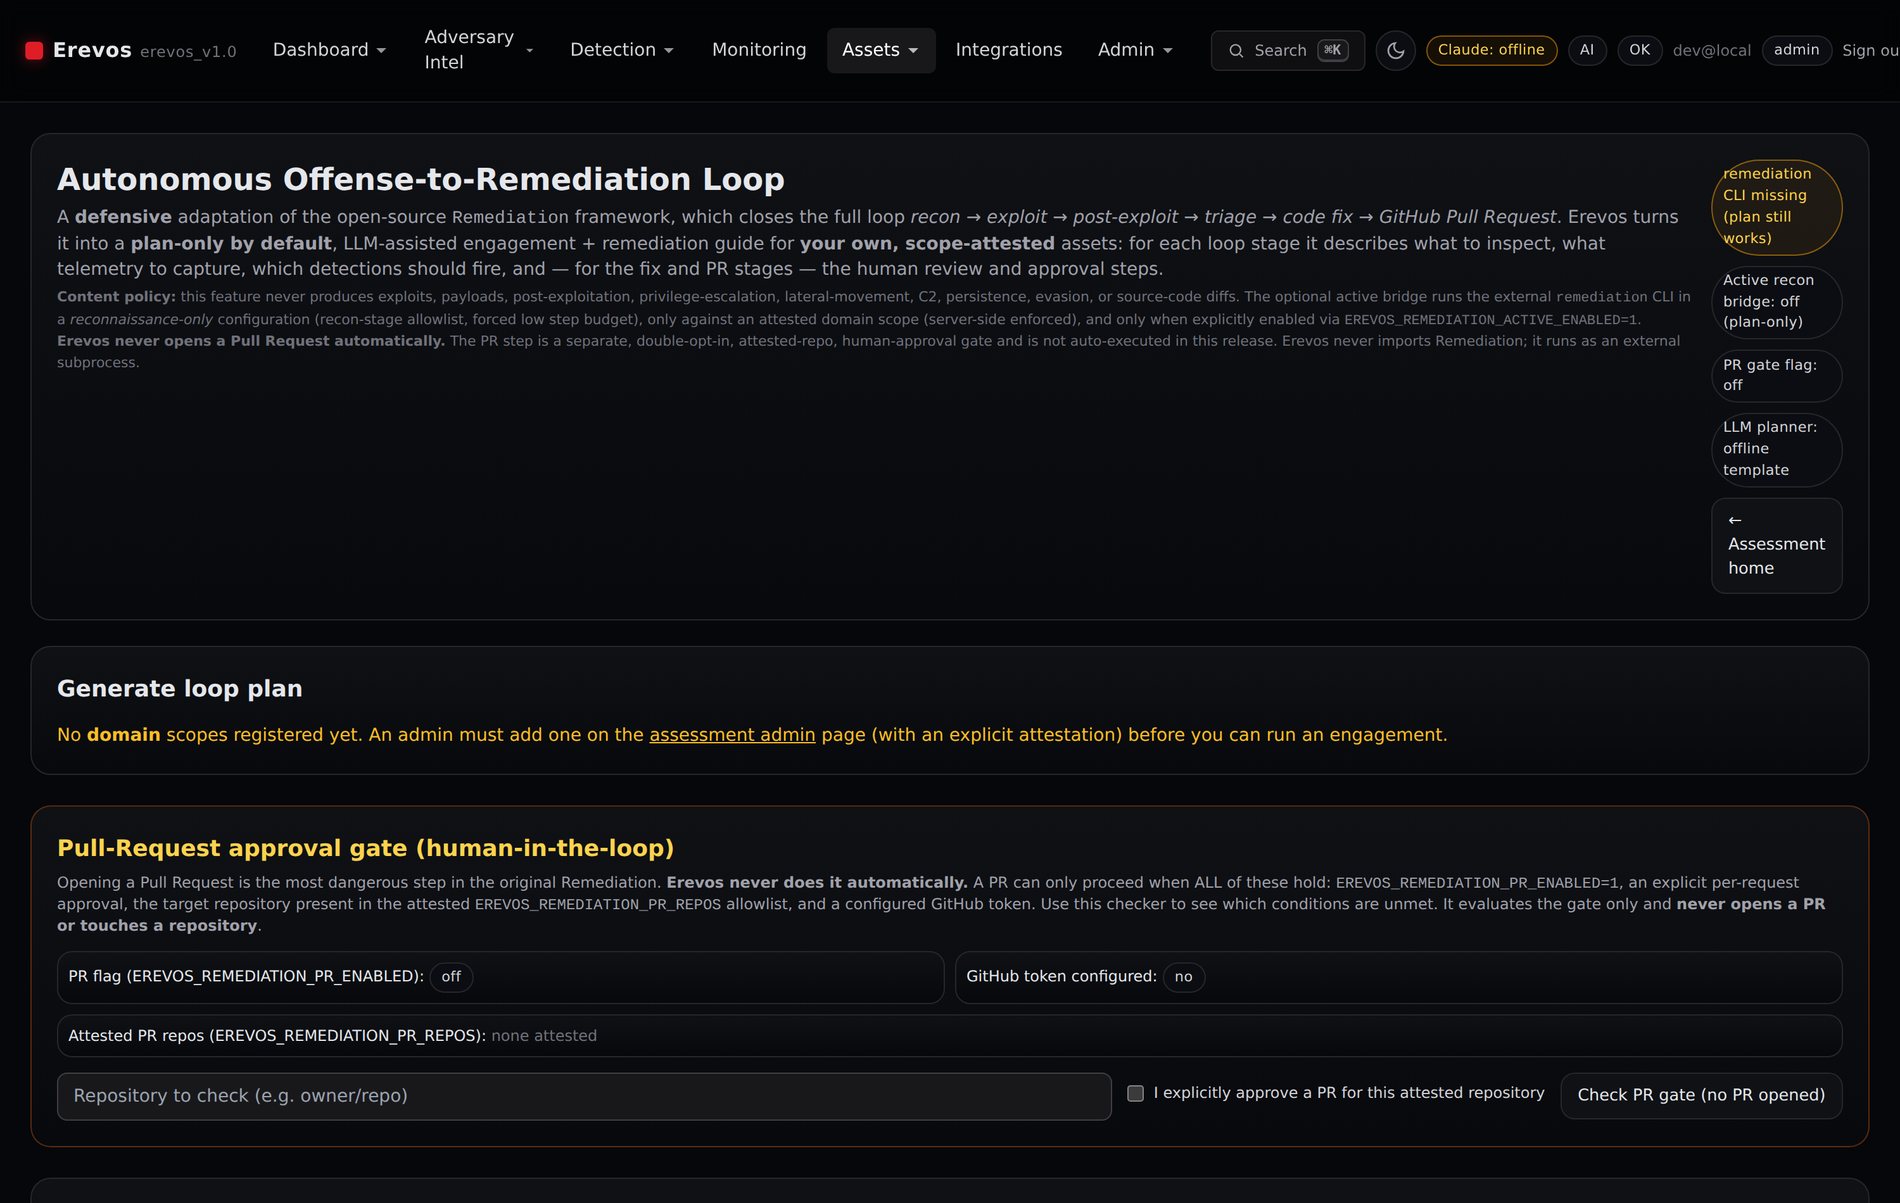1900x1203 pixels.
Task: Click the 'Autonomous Offense-to-Remediation Loop' title
Action: [x=421, y=179]
